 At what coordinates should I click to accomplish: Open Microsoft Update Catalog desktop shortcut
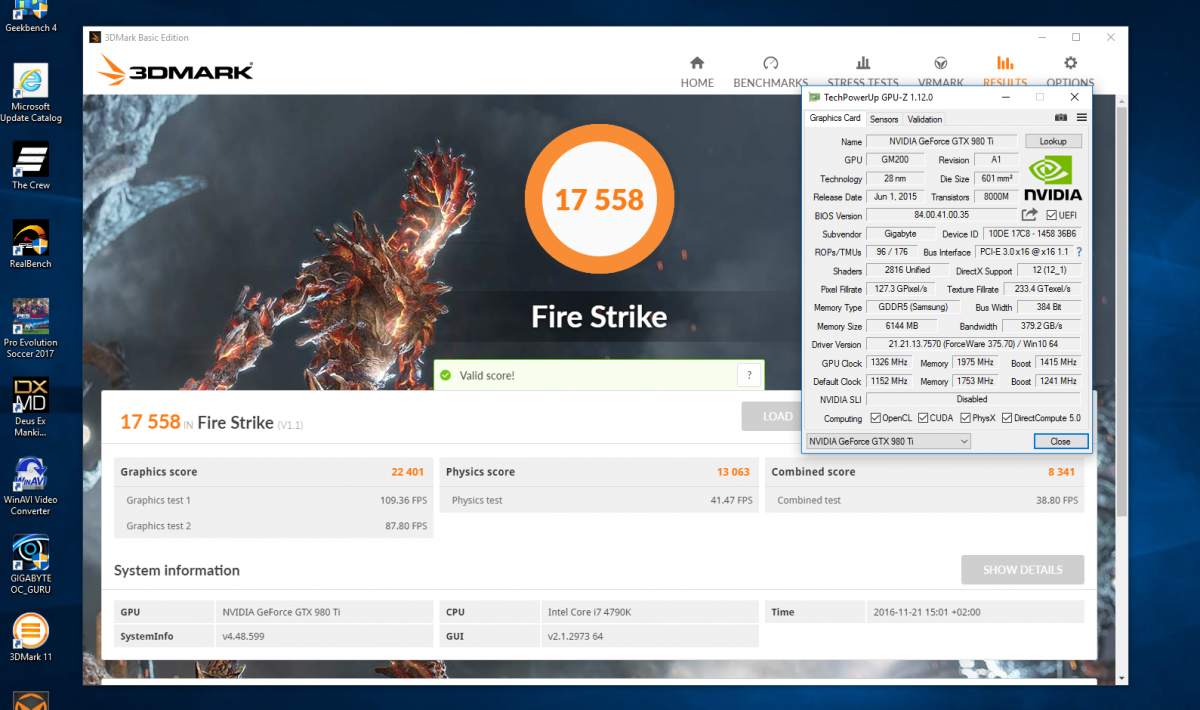(31, 94)
